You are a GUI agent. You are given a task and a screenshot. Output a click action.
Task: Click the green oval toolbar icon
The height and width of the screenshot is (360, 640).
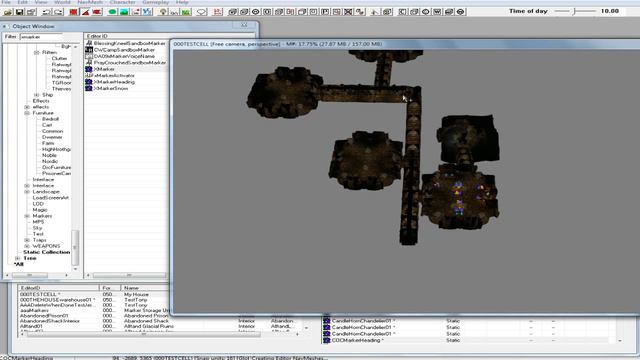tap(112, 12)
